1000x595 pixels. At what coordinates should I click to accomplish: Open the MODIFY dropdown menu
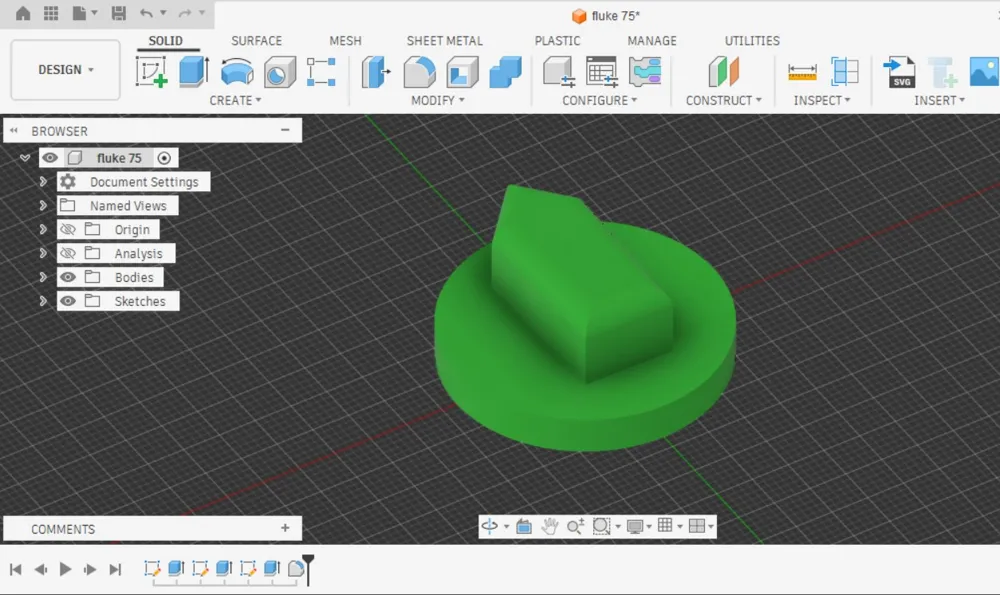pos(438,100)
